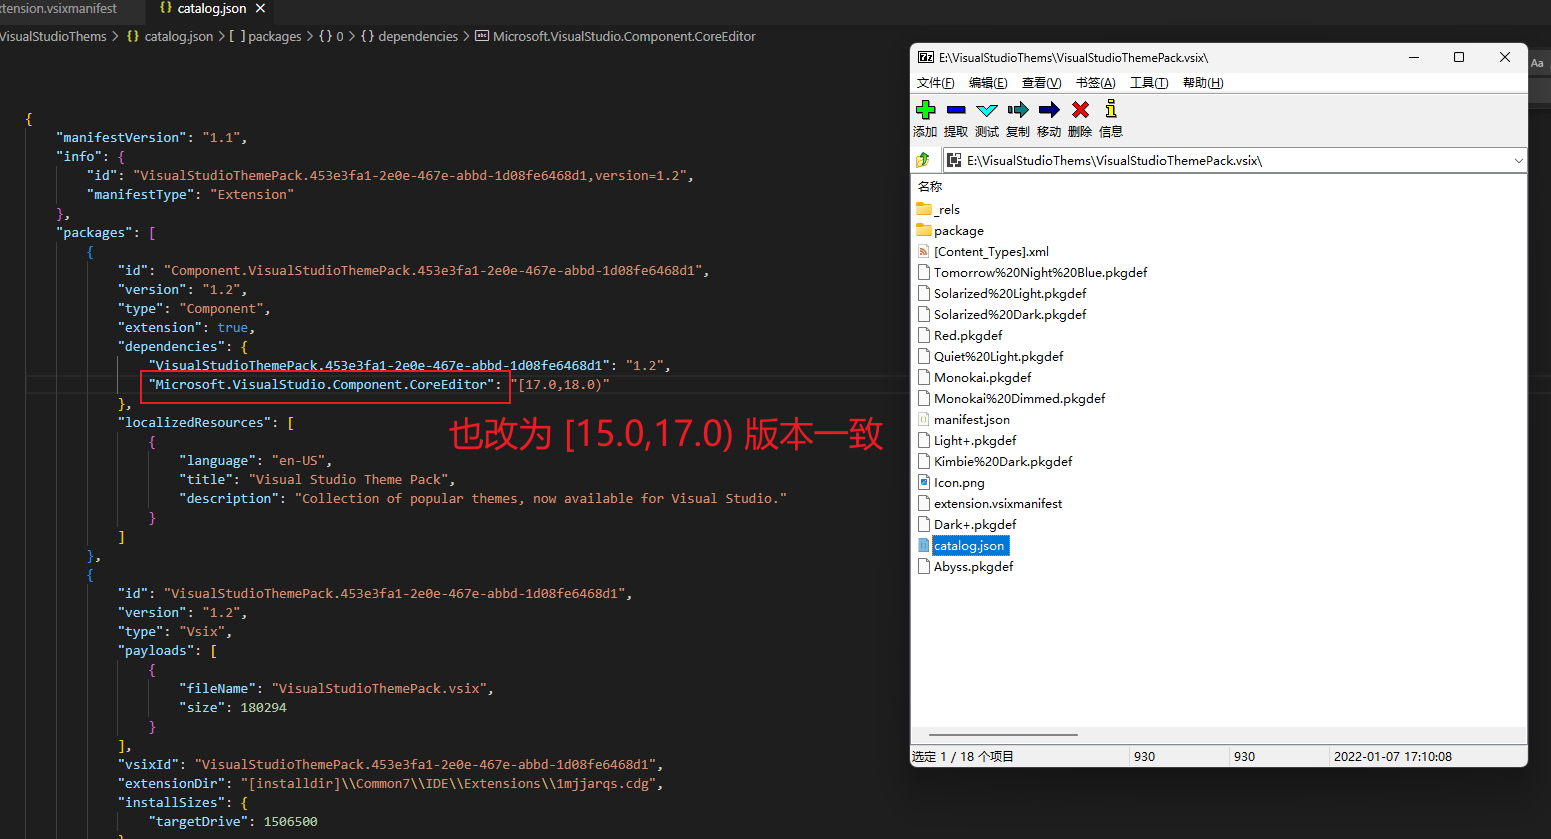Click the "manifestVersion" key in the editor
Image resolution: width=1551 pixels, height=839 pixels.
[122, 138]
